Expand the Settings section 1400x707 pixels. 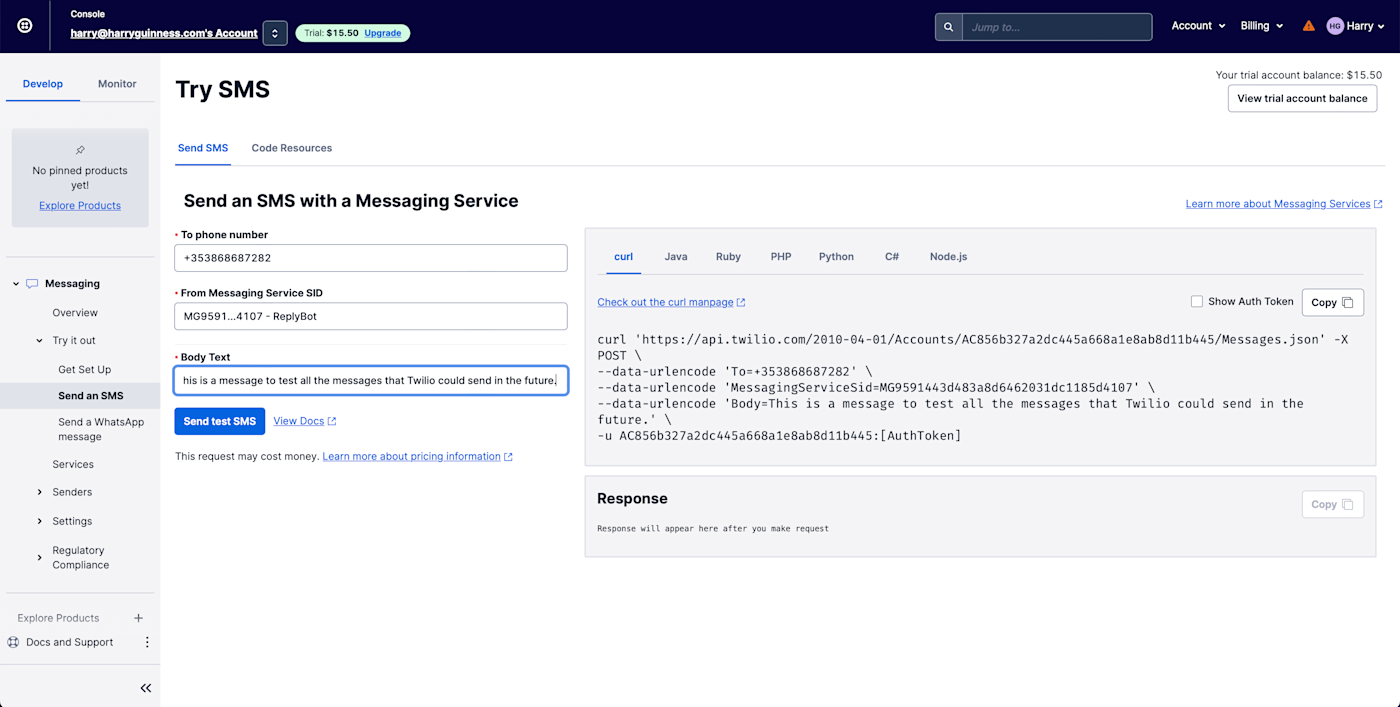(40, 521)
